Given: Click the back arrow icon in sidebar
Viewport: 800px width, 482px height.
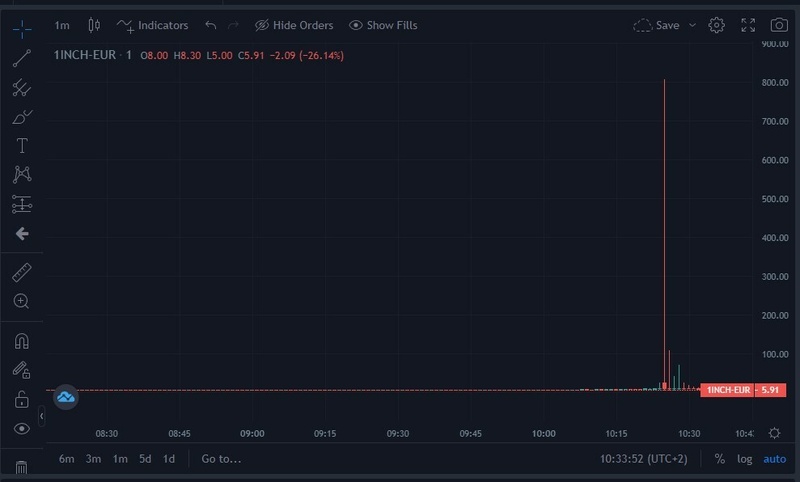Looking at the screenshot, I should [x=22, y=234].
